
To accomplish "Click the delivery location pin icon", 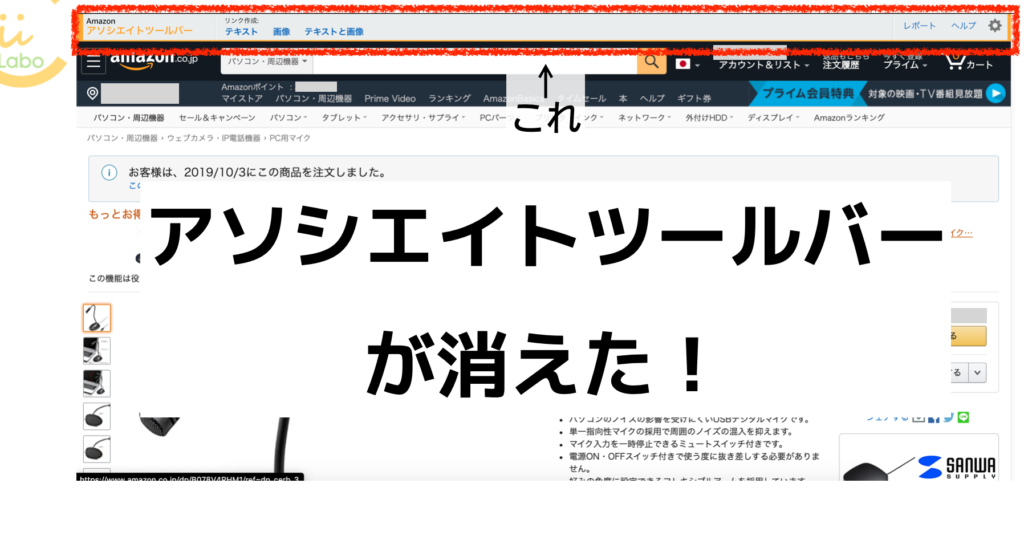I will [93, 93].
